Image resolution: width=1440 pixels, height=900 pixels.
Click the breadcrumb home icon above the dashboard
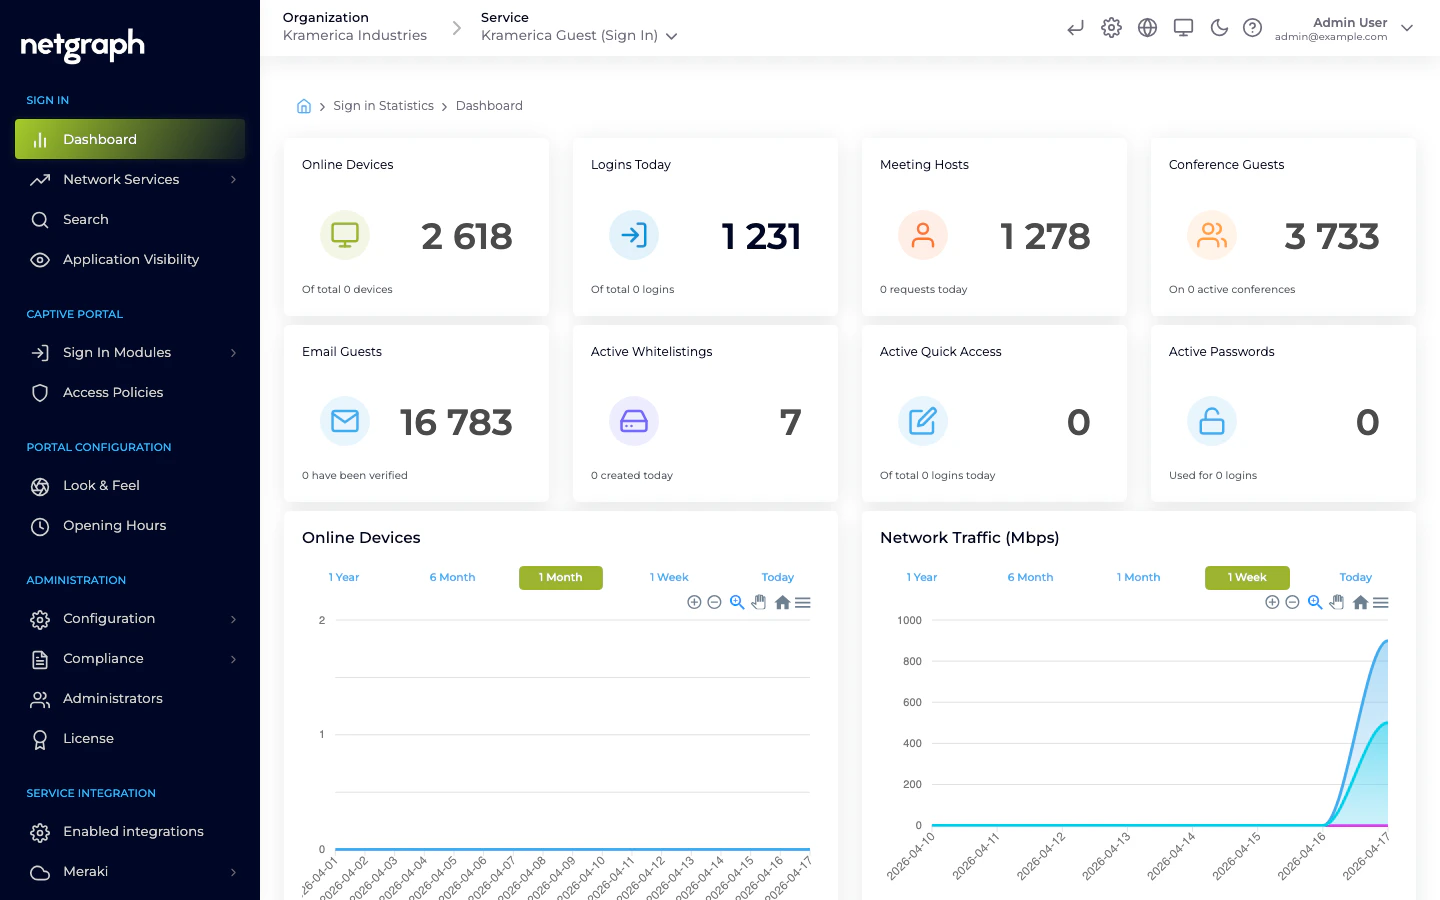coord(304,105)
